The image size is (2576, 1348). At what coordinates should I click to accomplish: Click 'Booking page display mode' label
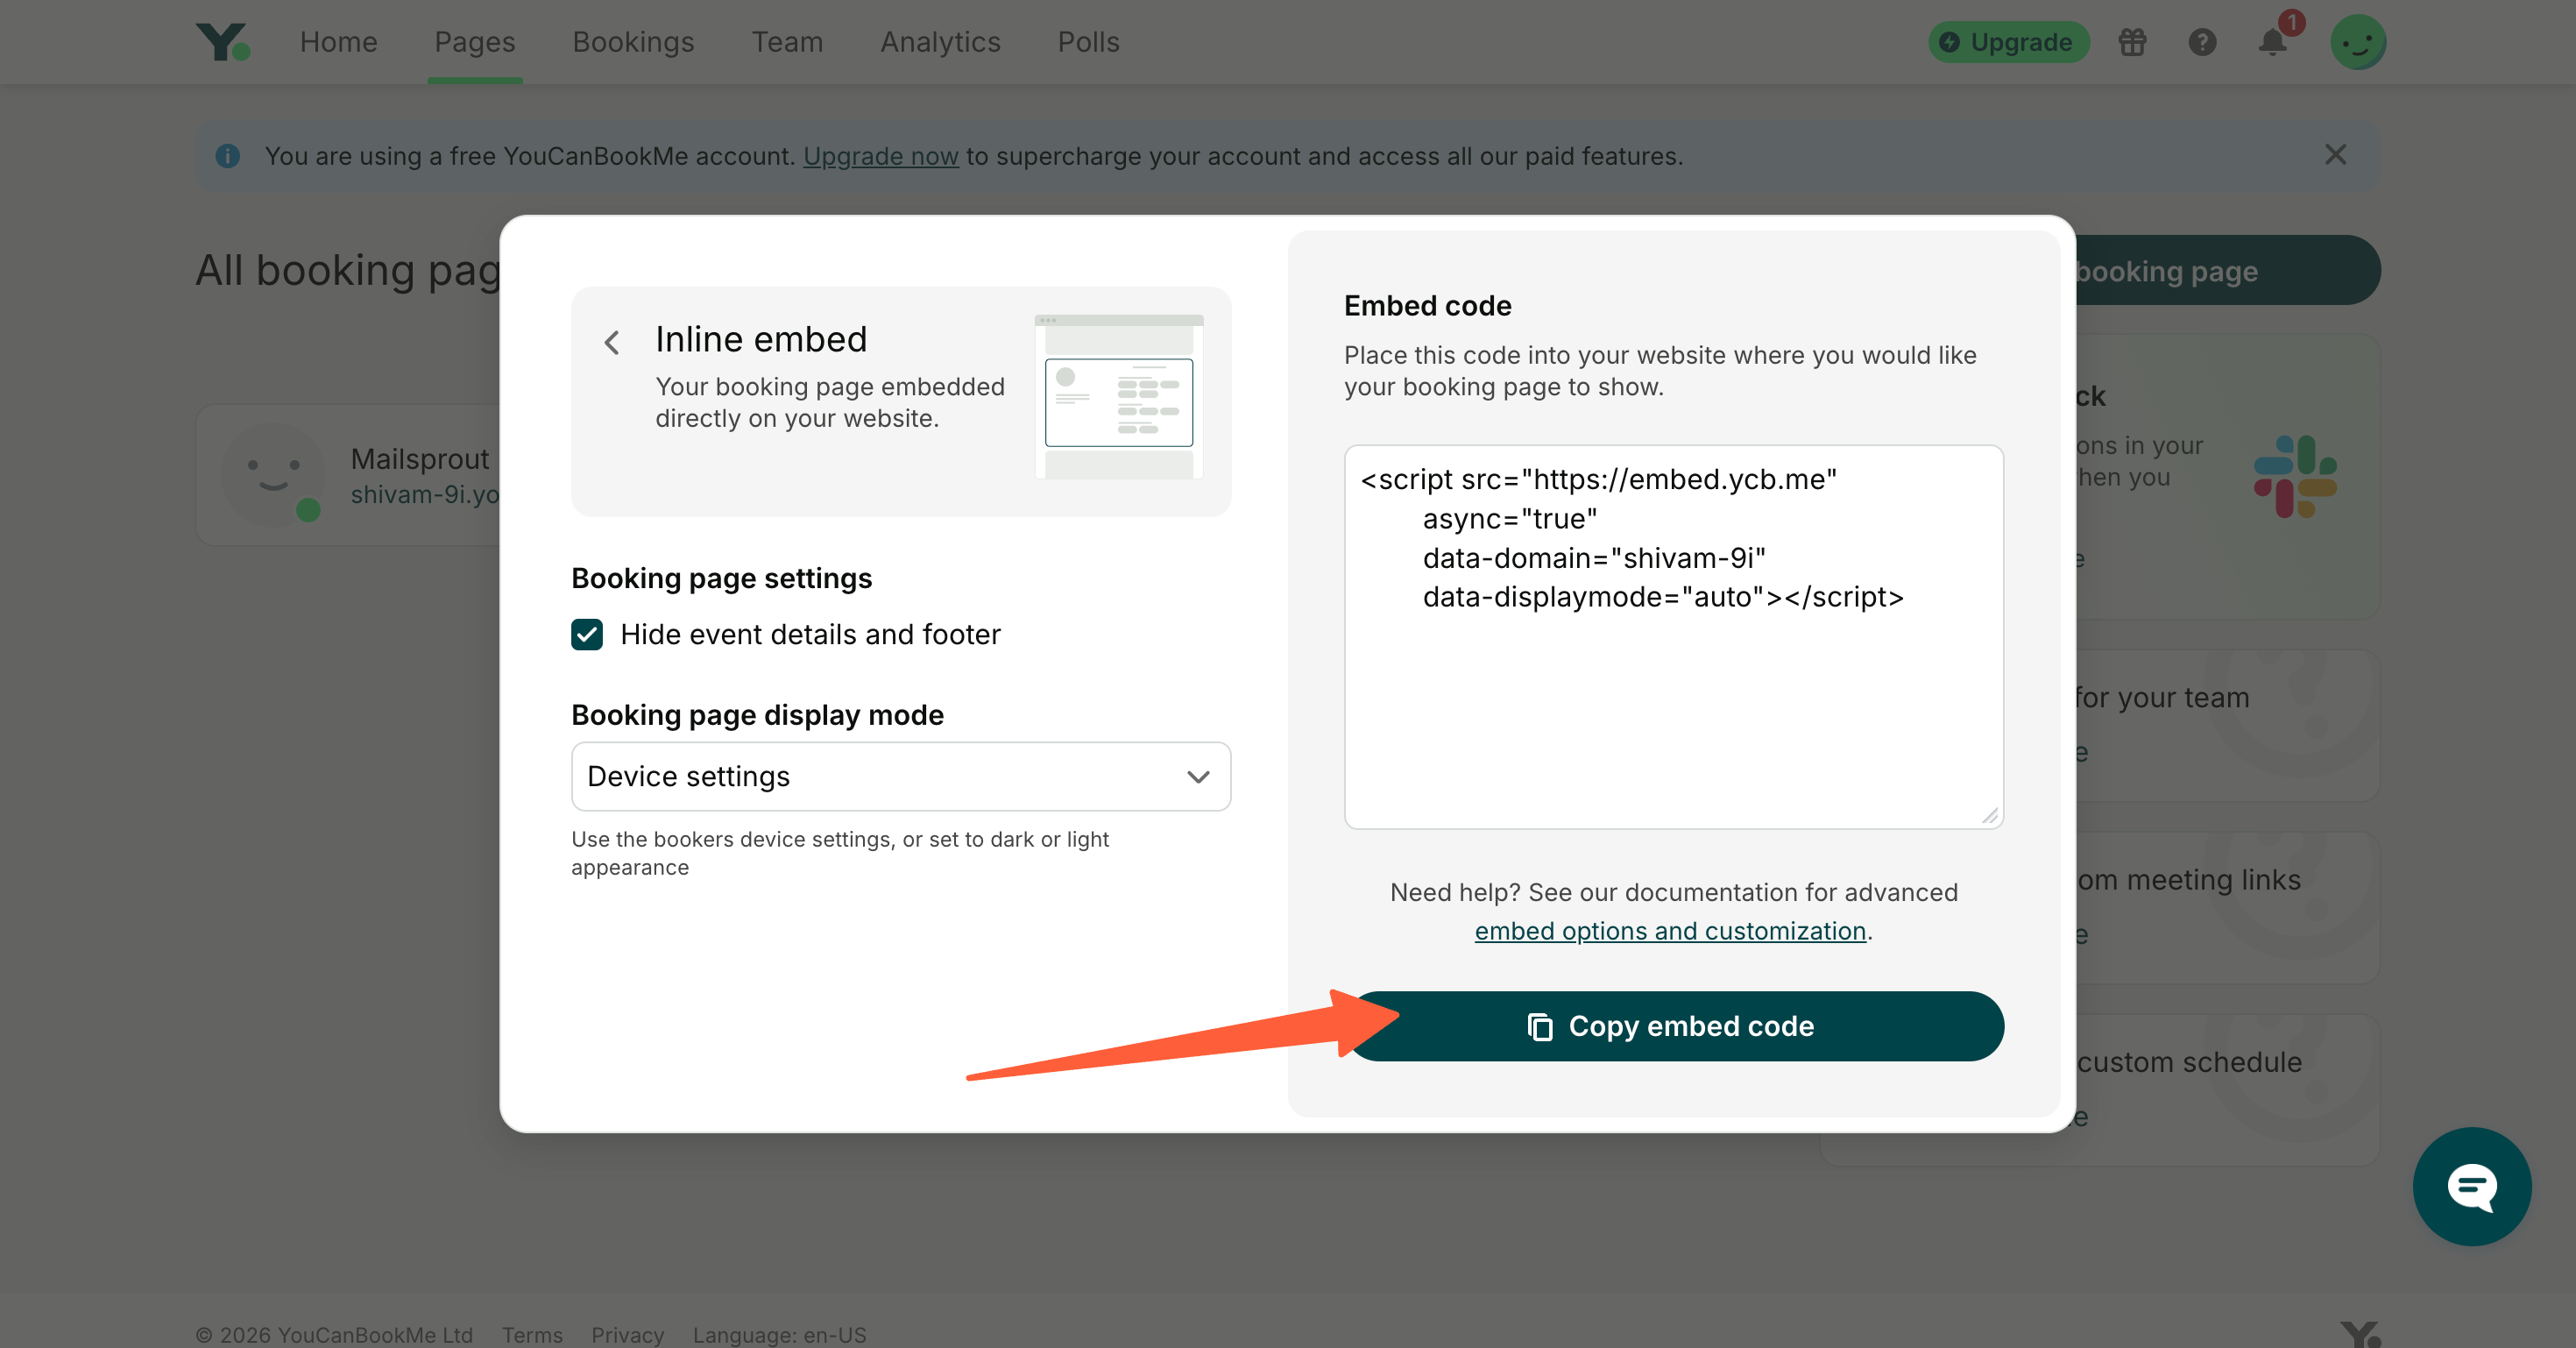pos(757,715)
